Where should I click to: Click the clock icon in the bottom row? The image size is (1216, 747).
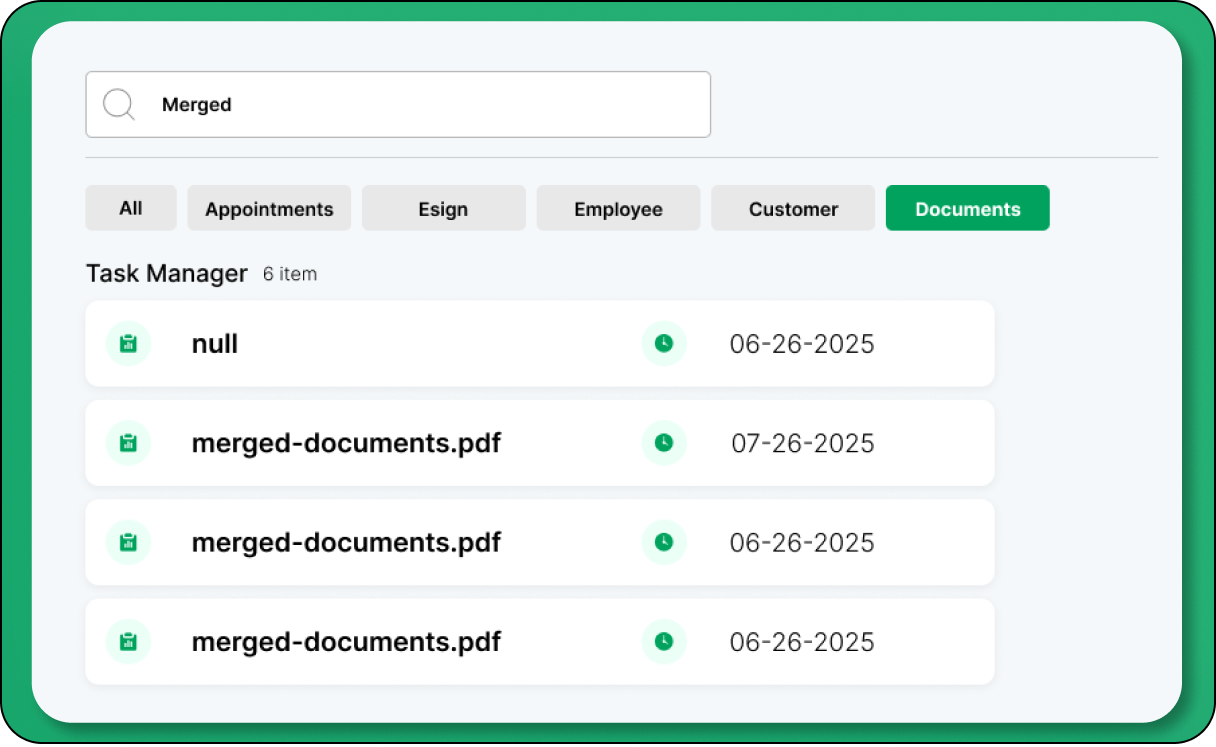664,641
